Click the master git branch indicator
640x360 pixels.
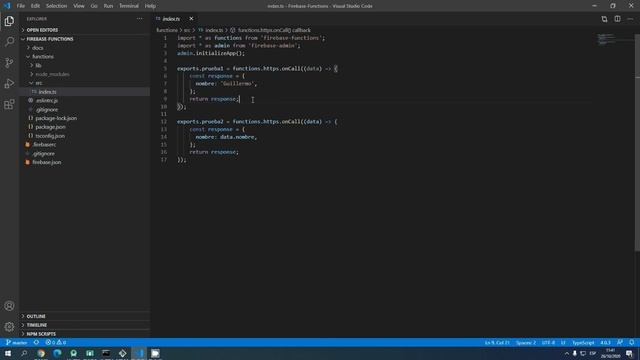(16, 342)
